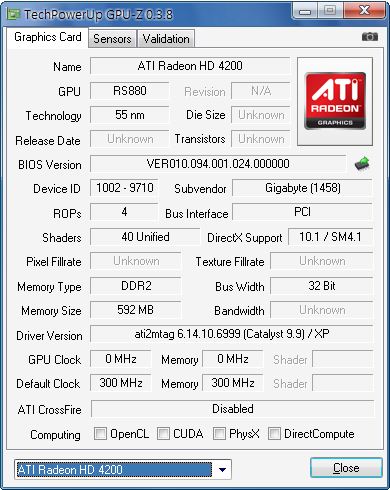Click the Subvendor value Gigabyte (1458)
The width and height of the screenshot is (390, 490).
coord(303,188)
